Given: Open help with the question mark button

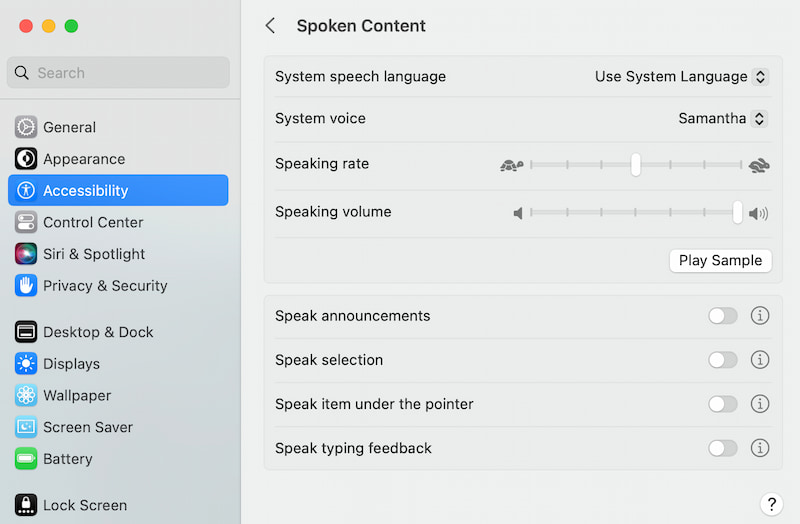Looking at the screenshot, I should [771, 504].
